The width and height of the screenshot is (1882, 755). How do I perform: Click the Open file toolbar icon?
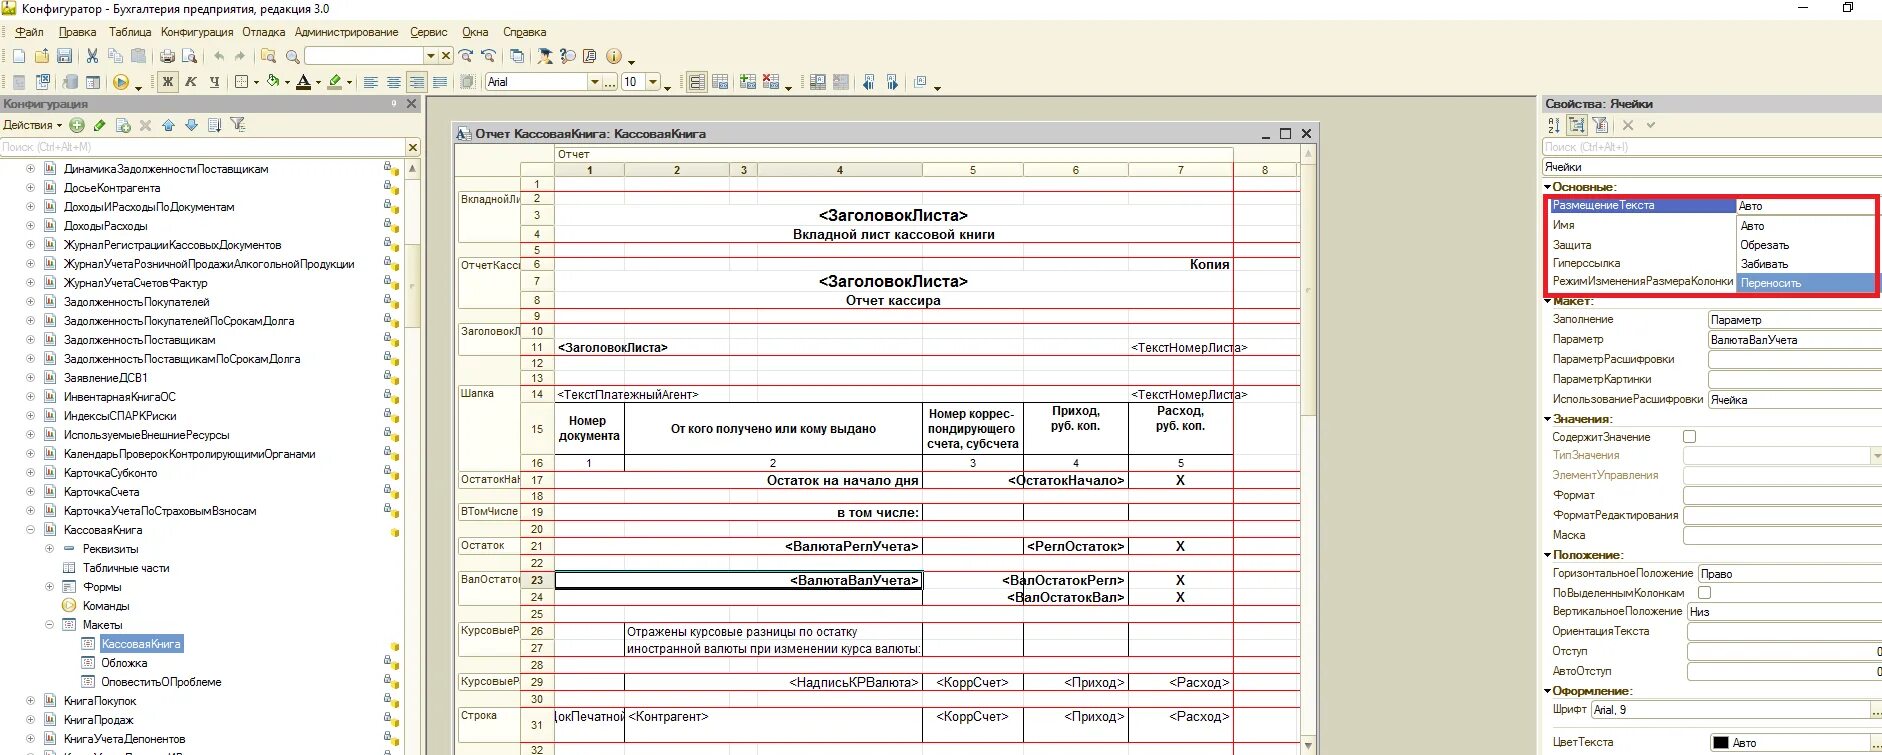pos(41,56)
